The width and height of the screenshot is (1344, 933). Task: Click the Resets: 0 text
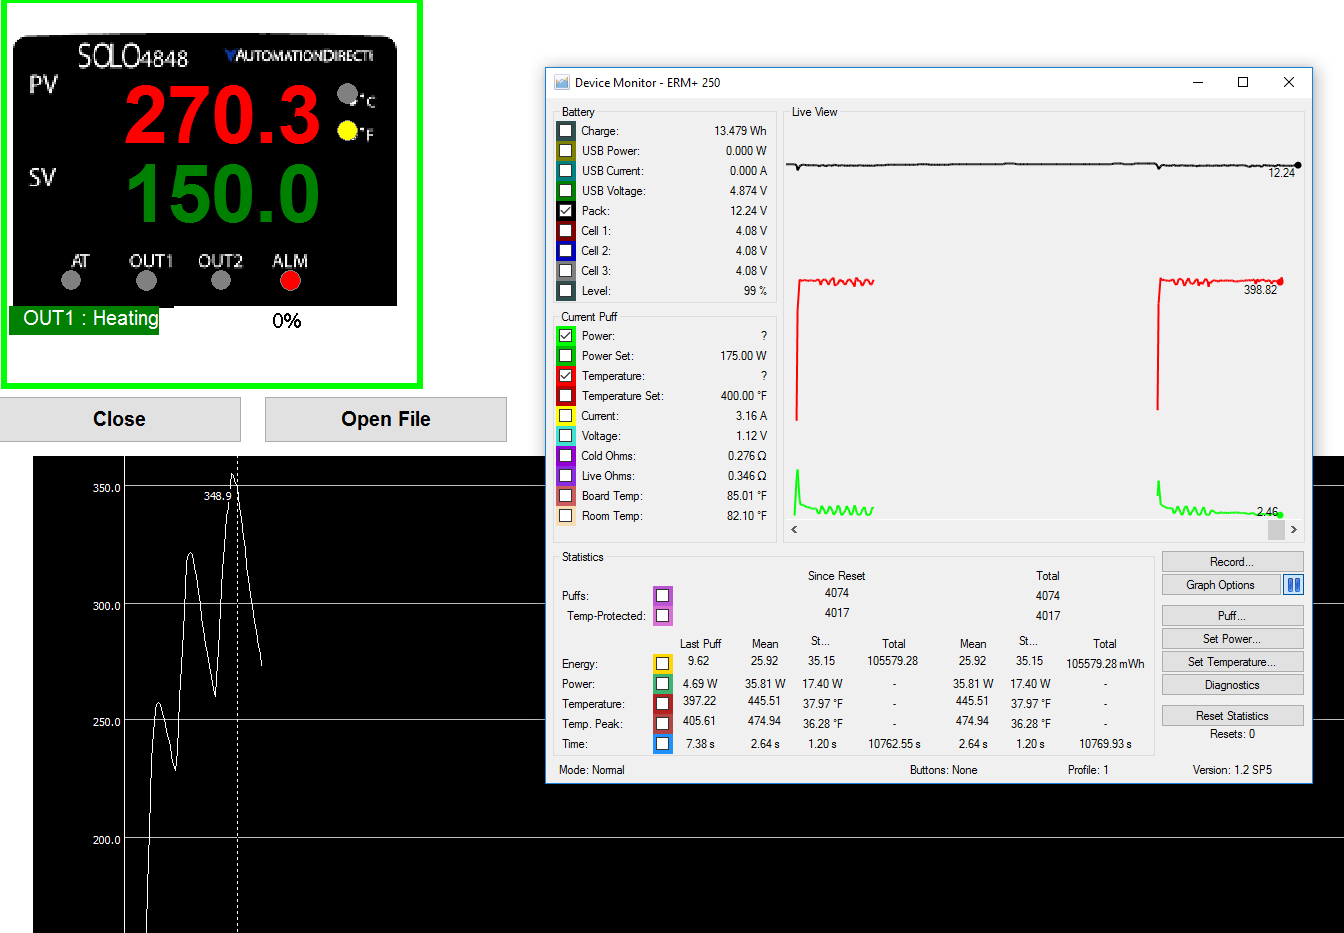point(1232,734)
